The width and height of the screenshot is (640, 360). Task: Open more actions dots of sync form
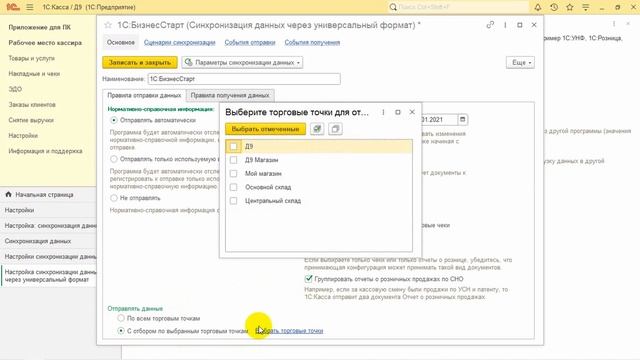click(x=505, y=25)
